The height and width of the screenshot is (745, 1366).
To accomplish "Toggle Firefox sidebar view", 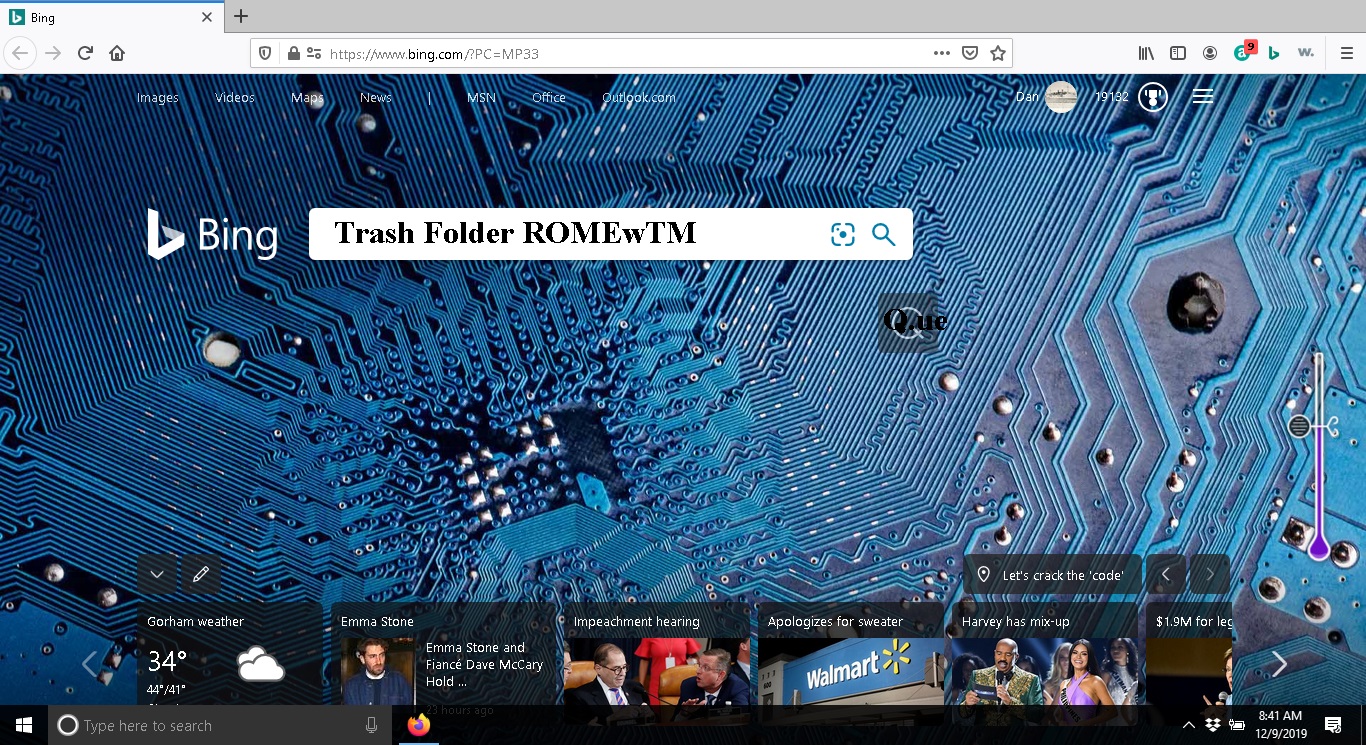I will (1178, 53).
